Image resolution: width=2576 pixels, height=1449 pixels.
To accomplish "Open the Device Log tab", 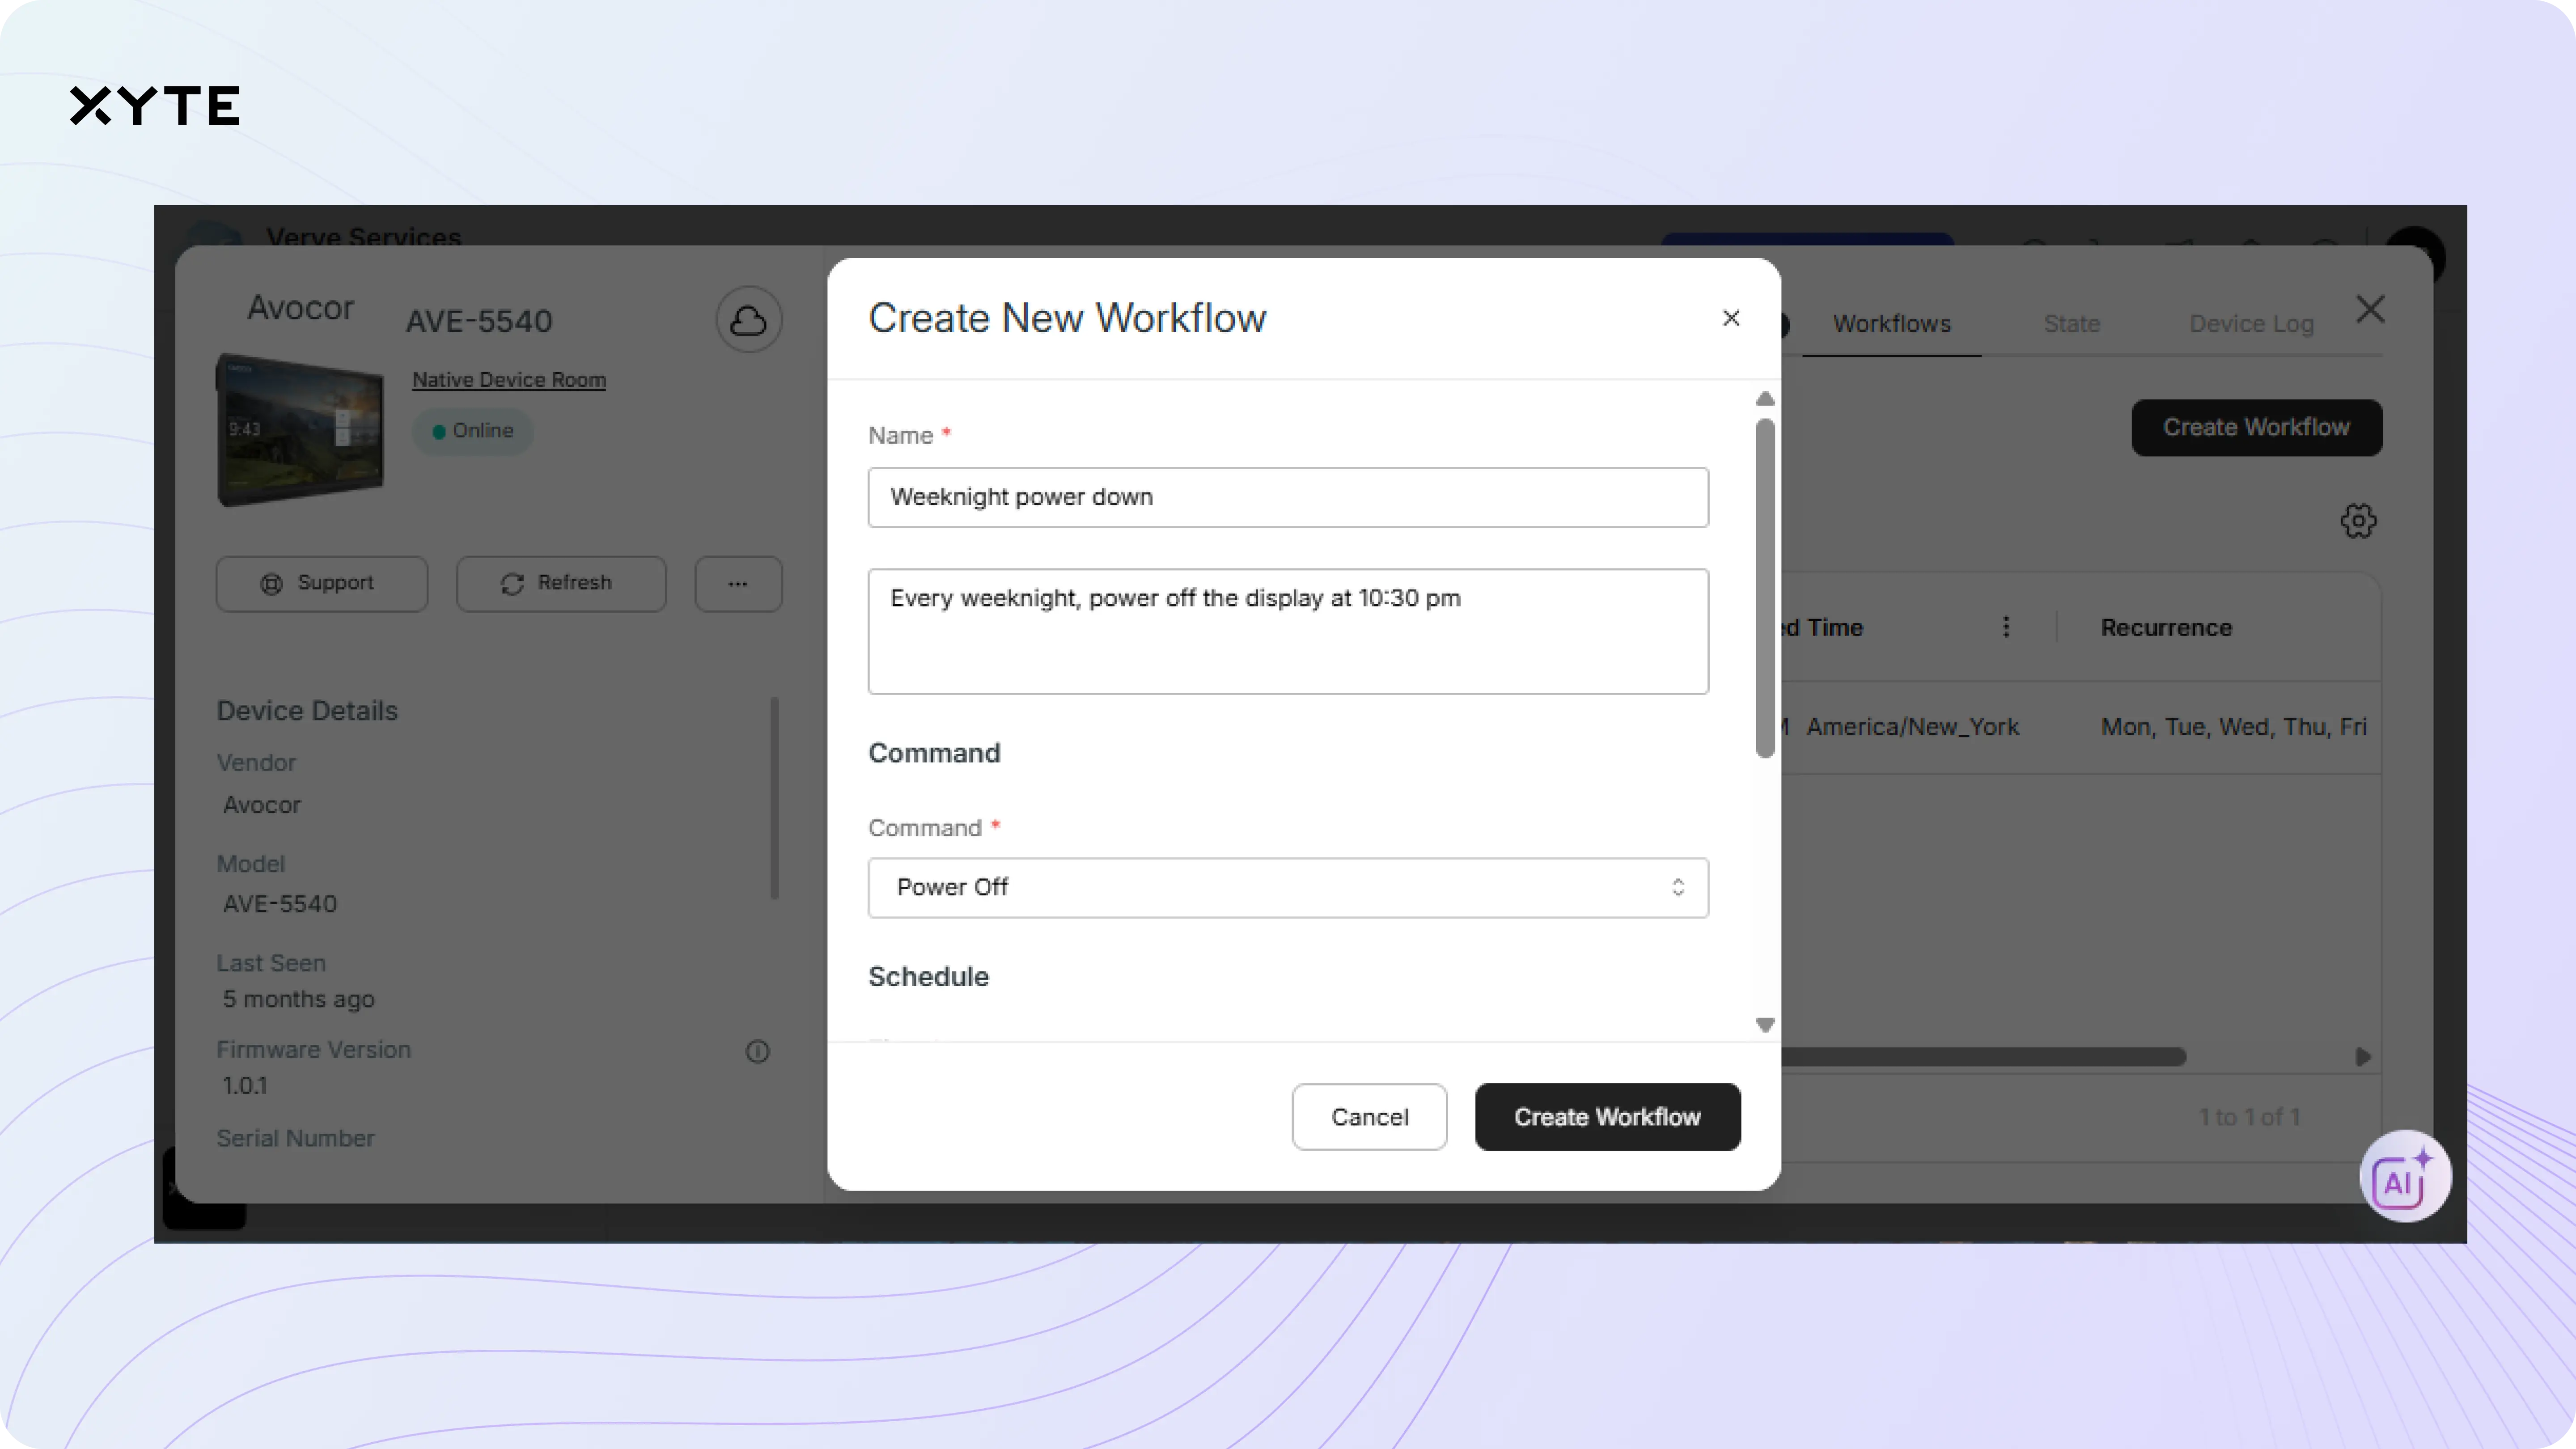I will 2250,324.
